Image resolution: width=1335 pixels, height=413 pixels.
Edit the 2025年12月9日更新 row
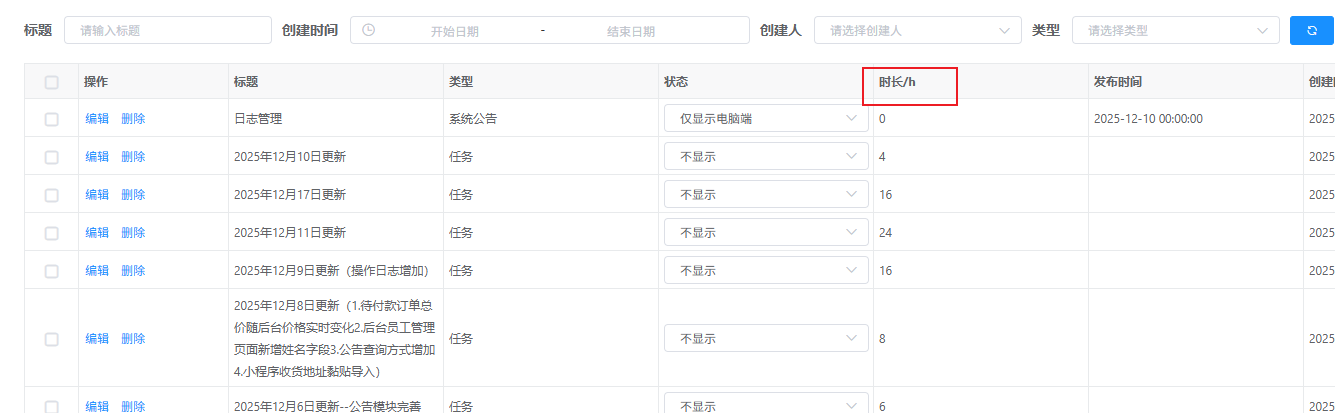click(97, 271)
